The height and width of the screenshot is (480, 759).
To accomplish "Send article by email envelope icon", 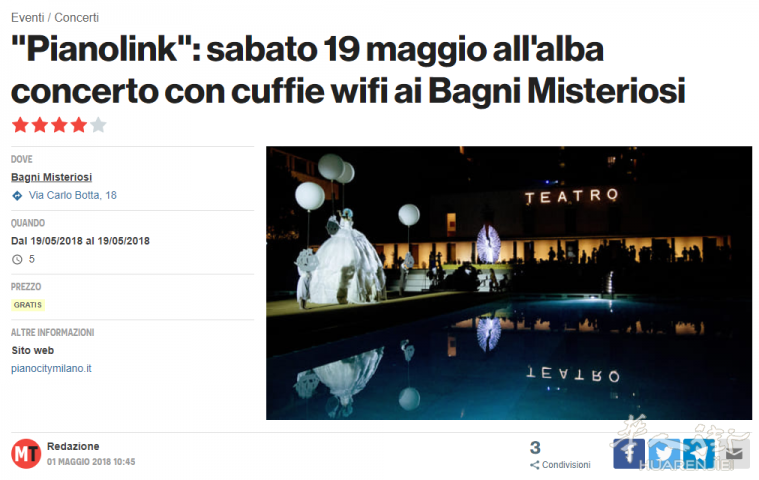I will (734, 453).
